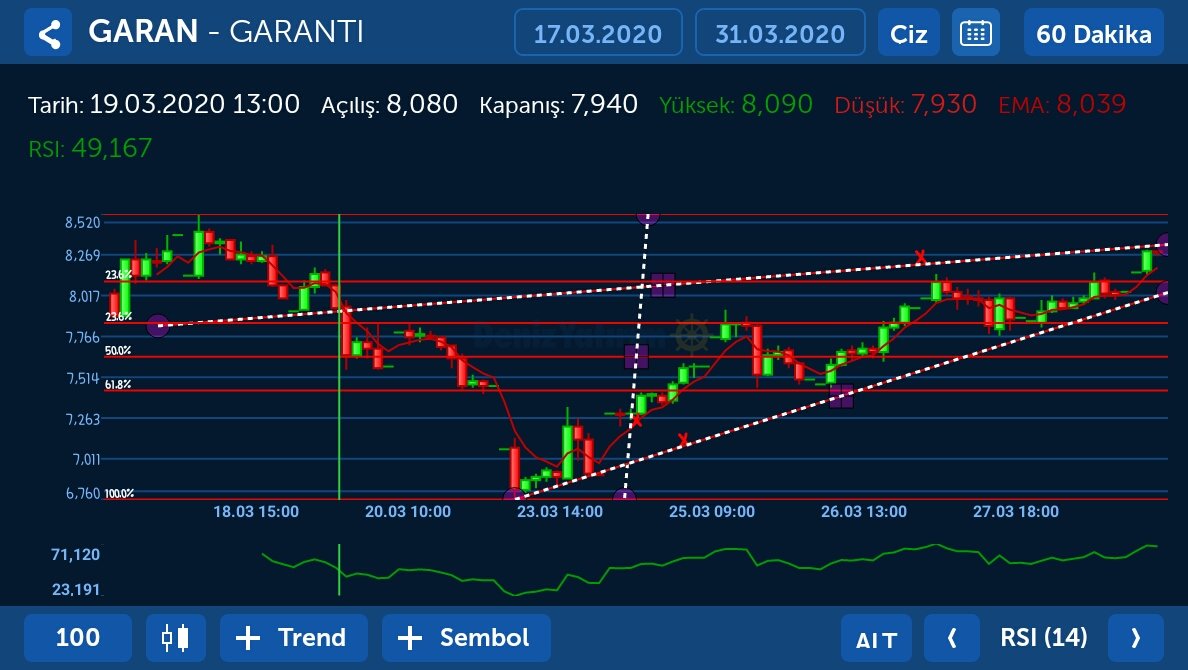Switch chart type with candlestick icon
The image size is (1188, 670).
click(176, 637)
